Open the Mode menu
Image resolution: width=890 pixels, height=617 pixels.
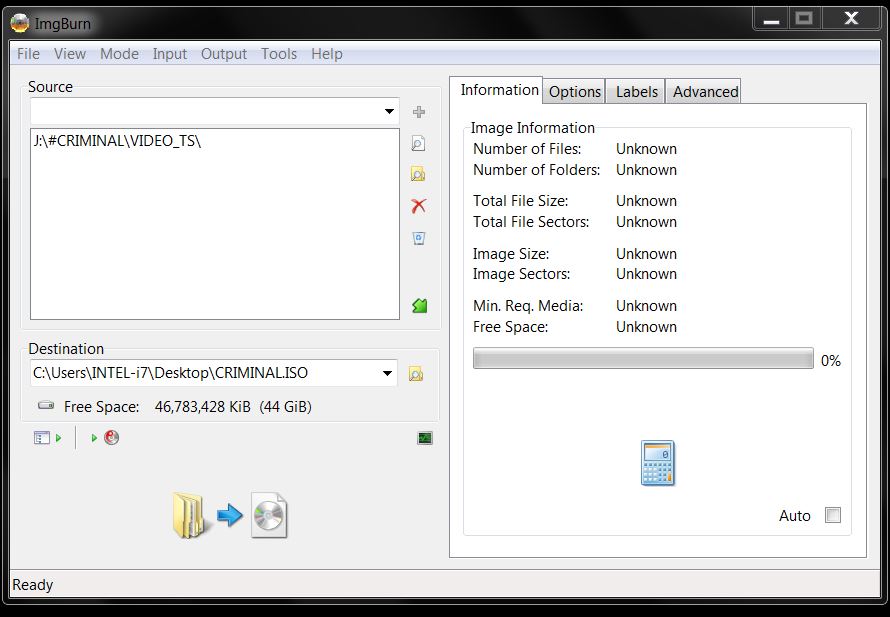tap(119, 54)
